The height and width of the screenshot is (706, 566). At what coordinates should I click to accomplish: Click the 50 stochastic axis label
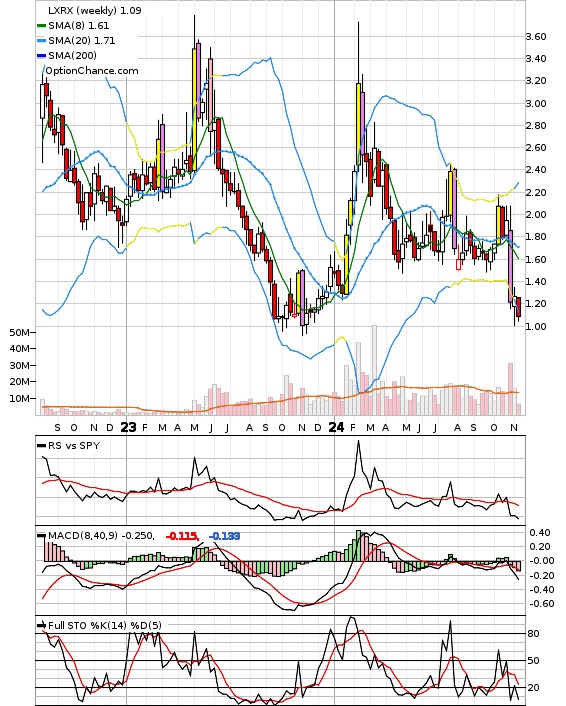(534, 661)
